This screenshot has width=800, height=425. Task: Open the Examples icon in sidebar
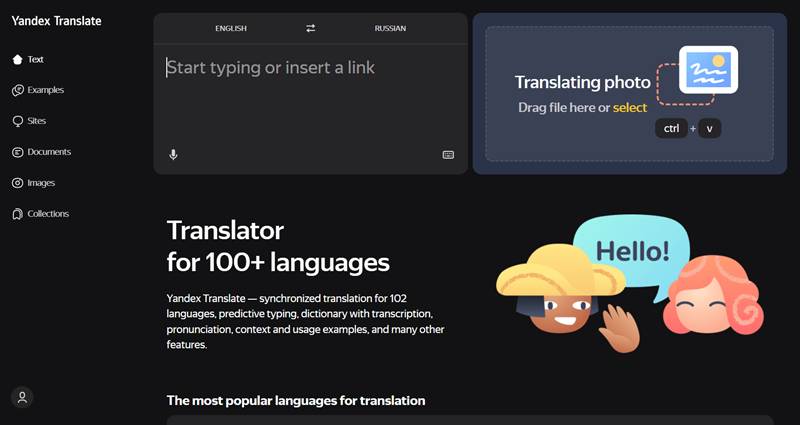tap(17, 90)
